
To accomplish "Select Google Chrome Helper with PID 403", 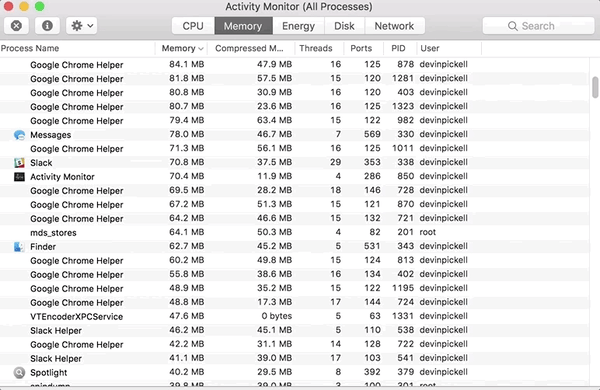I will tap(294, 92).
